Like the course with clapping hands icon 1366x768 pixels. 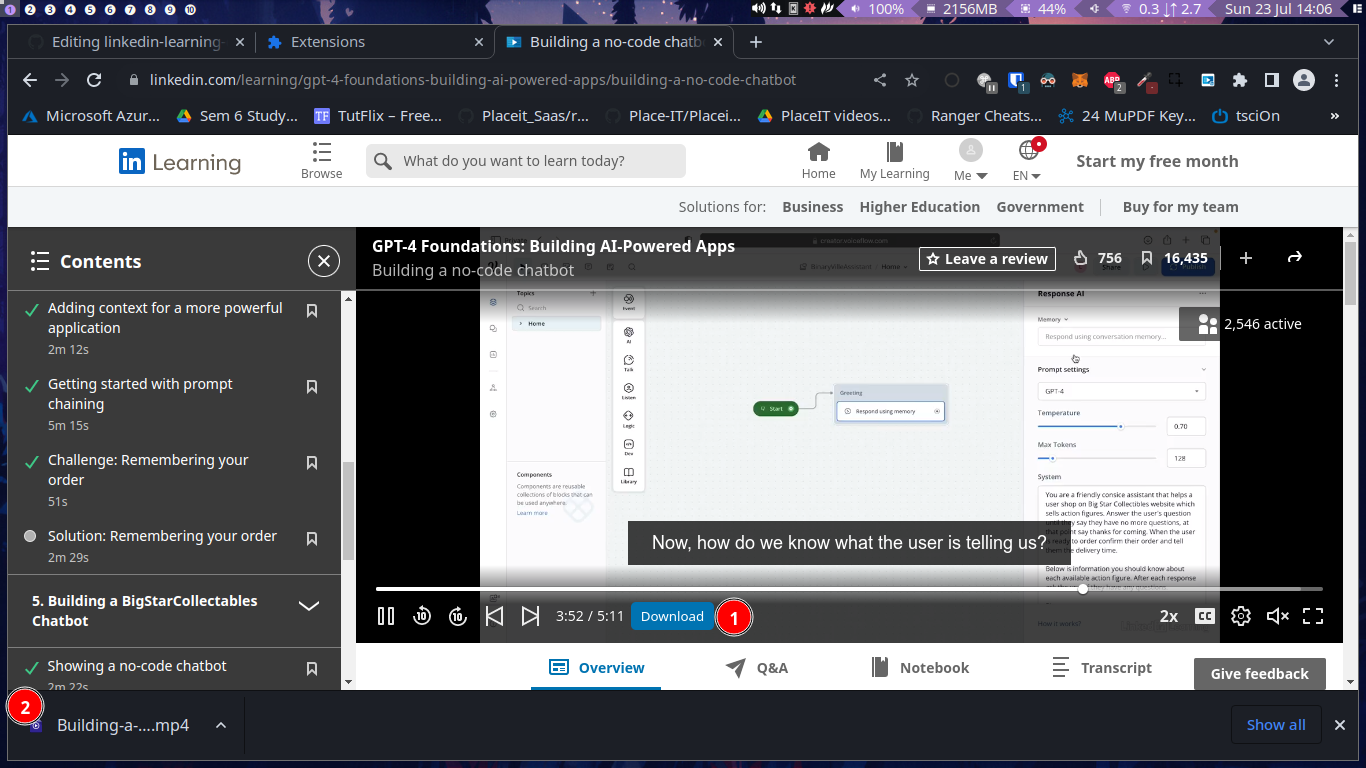point(1080,258)
